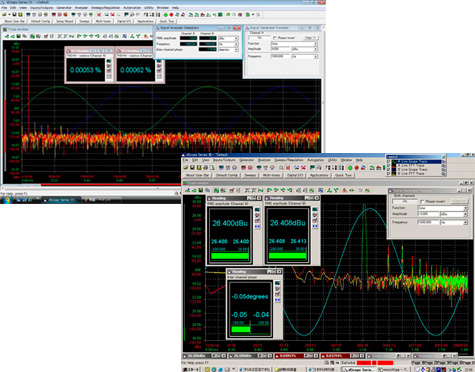475x372 pixels.
Task: Click the red circle icon in the lower window toolbar
Action: 356,168
